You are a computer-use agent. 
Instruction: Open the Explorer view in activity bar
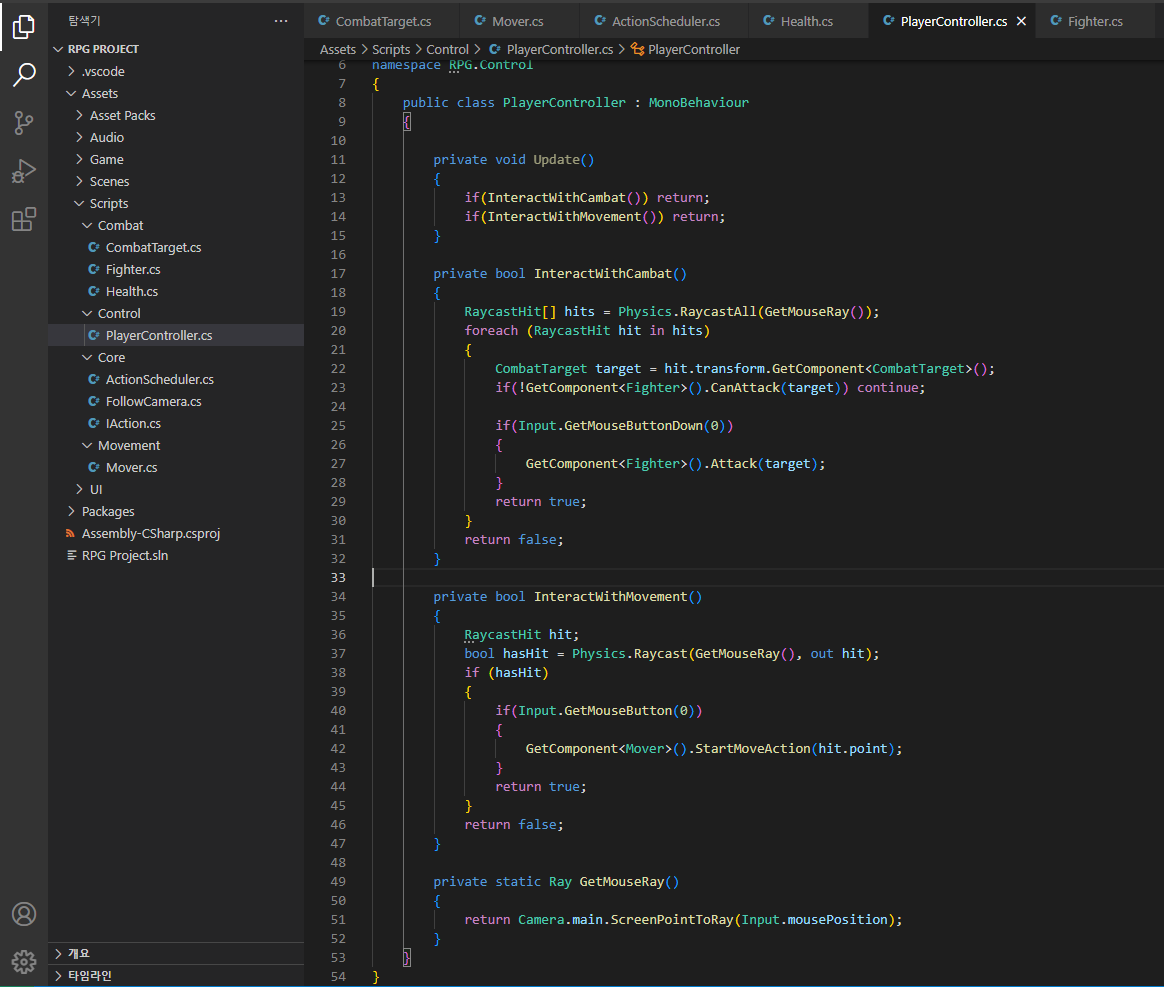click(x=24, y=27)
